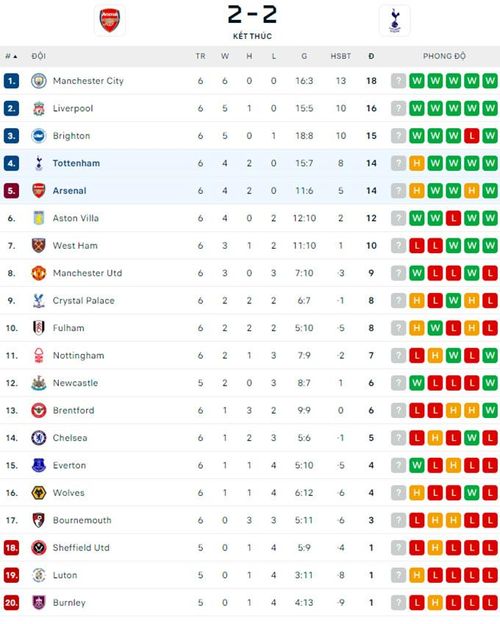This screenshot has height=624, width=500.
Task: Click Brighton's red L form badge
Action: (471, 136)
